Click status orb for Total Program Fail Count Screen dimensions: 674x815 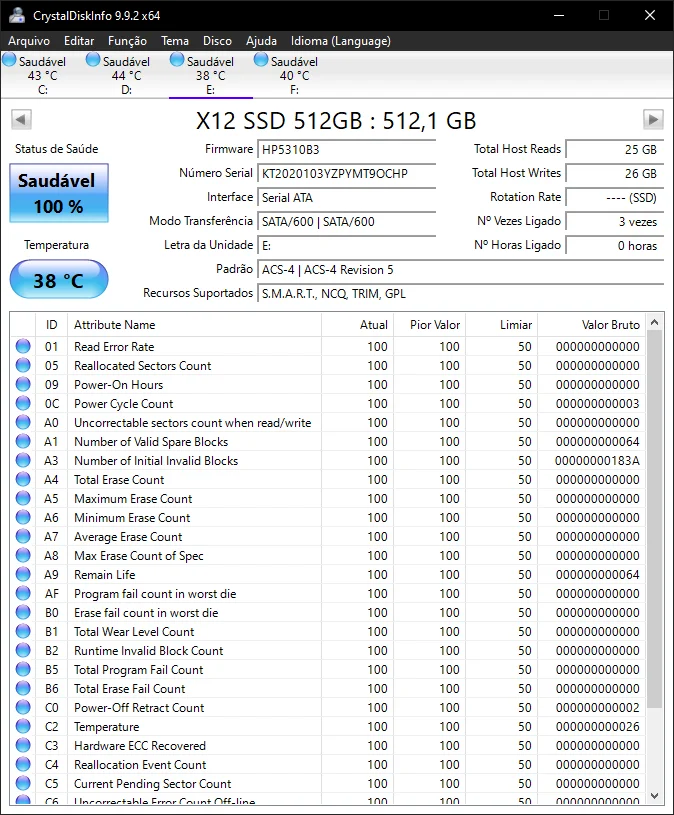coord(23,669)
